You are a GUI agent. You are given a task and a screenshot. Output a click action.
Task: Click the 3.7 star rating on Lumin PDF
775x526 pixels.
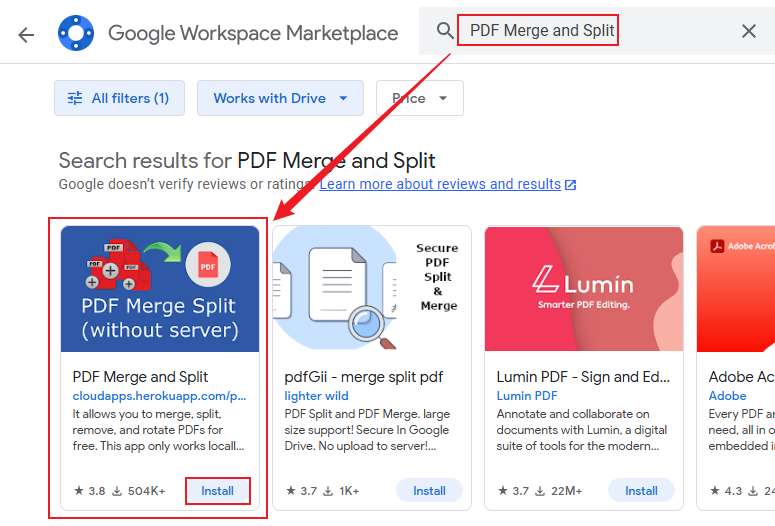514,491
